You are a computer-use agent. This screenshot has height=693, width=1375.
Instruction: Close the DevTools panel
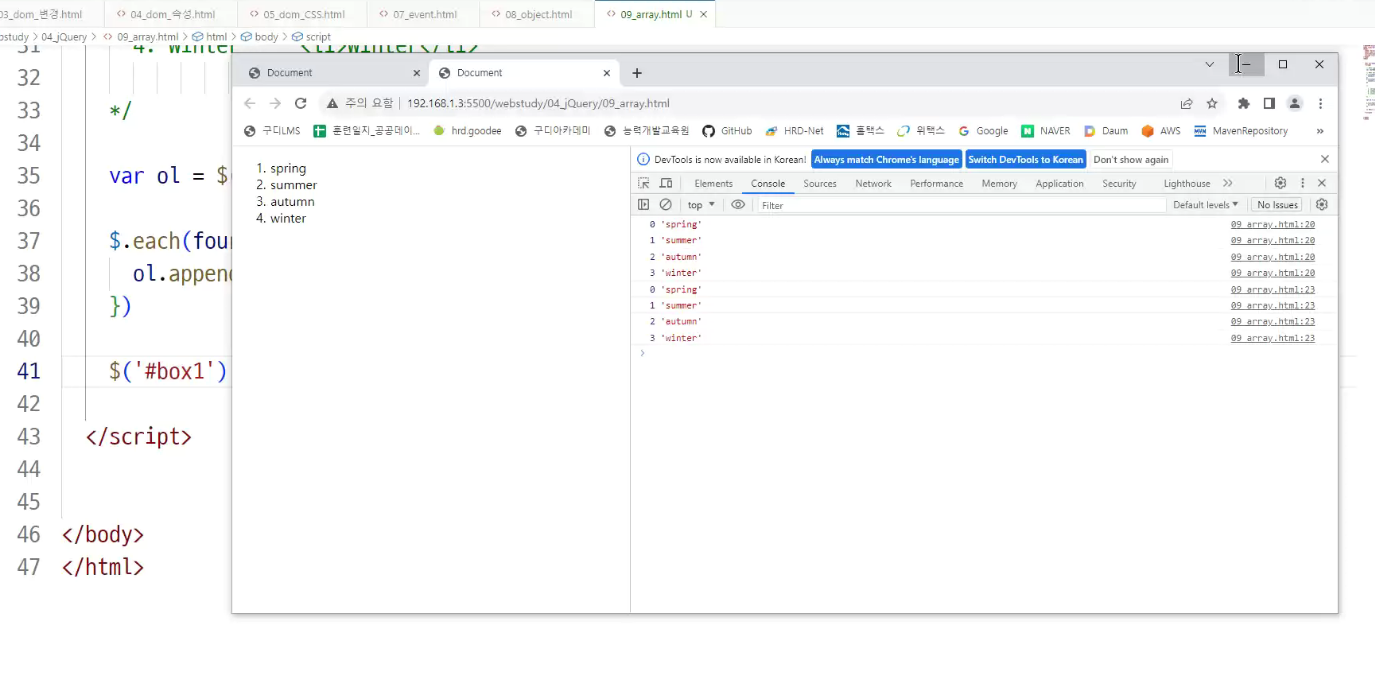(1321, 183)
